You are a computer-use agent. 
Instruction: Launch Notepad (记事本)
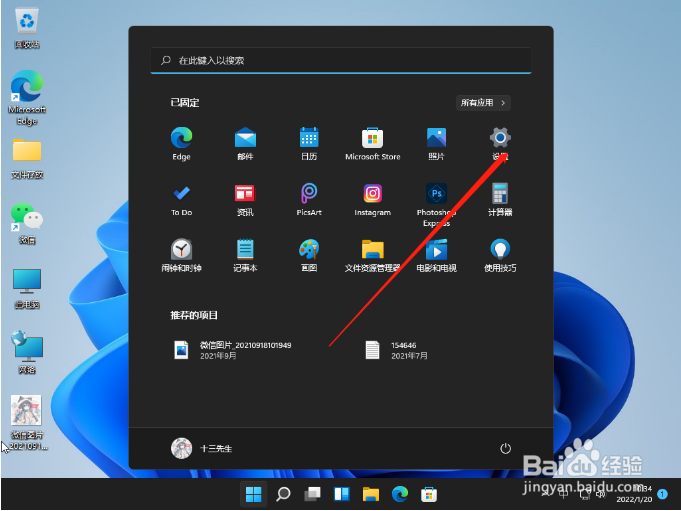click(x=245, y=255)
